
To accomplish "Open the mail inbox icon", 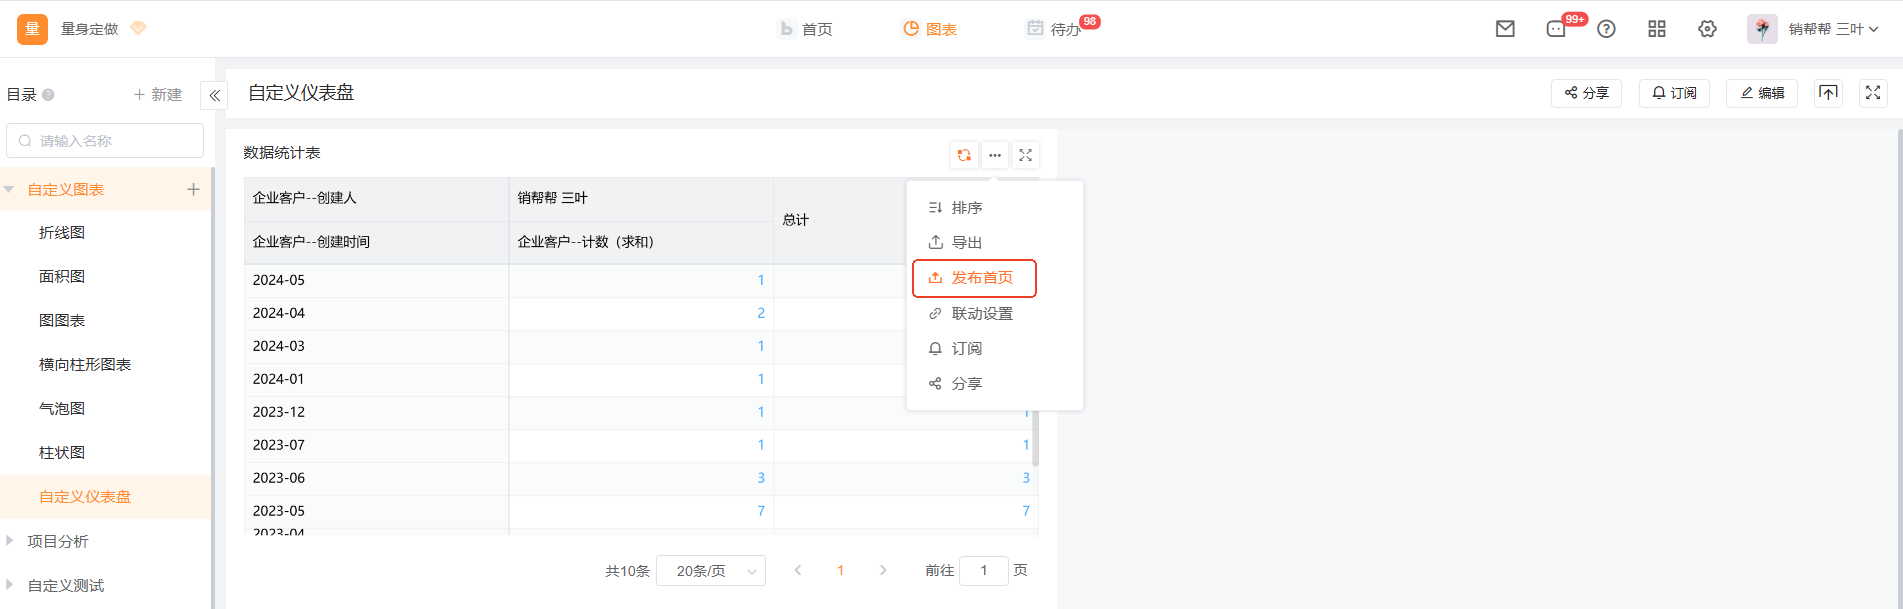I will pyautogui.click(x=1504, y=29).
